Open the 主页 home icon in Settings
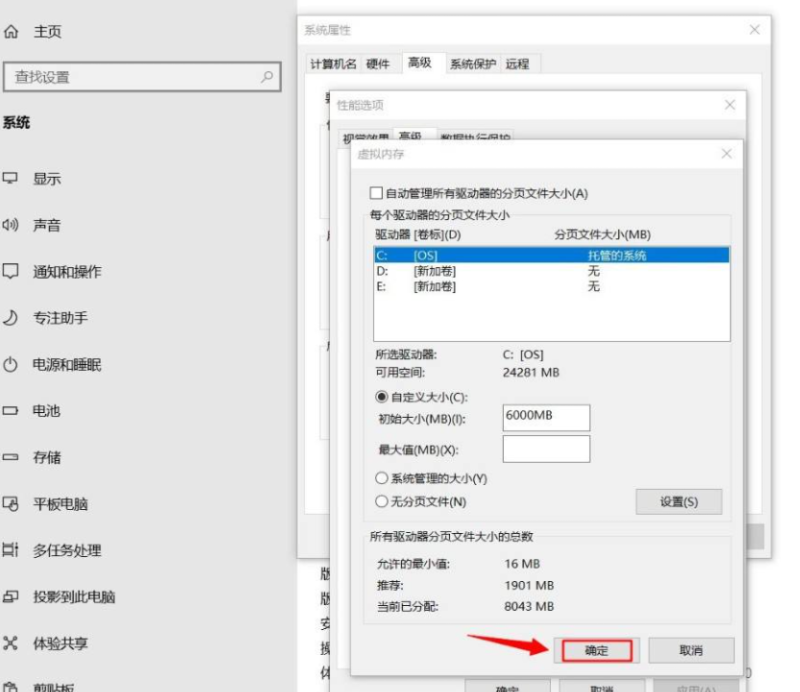 point(11,32)
